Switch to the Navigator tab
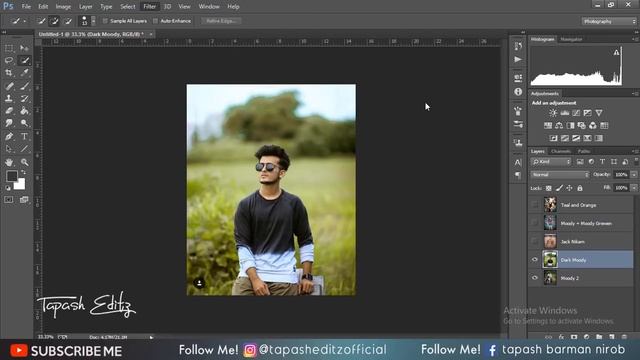The width and height of the screenshot is (640, 360). (571, 39)
